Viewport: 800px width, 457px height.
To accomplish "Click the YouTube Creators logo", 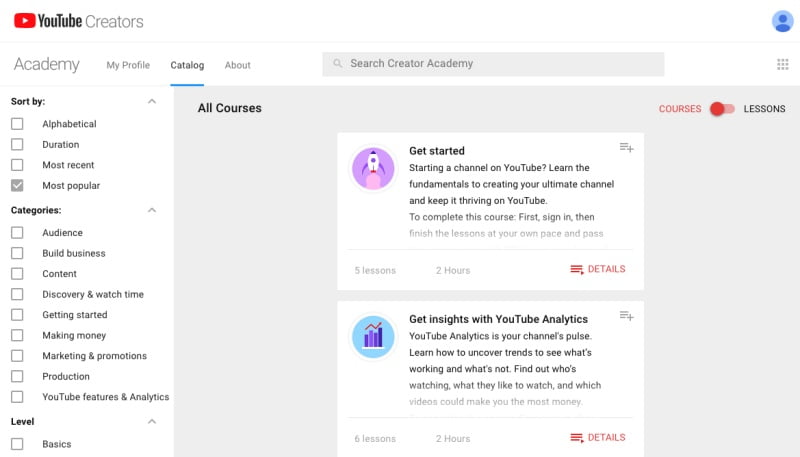I will coord(78,21).
